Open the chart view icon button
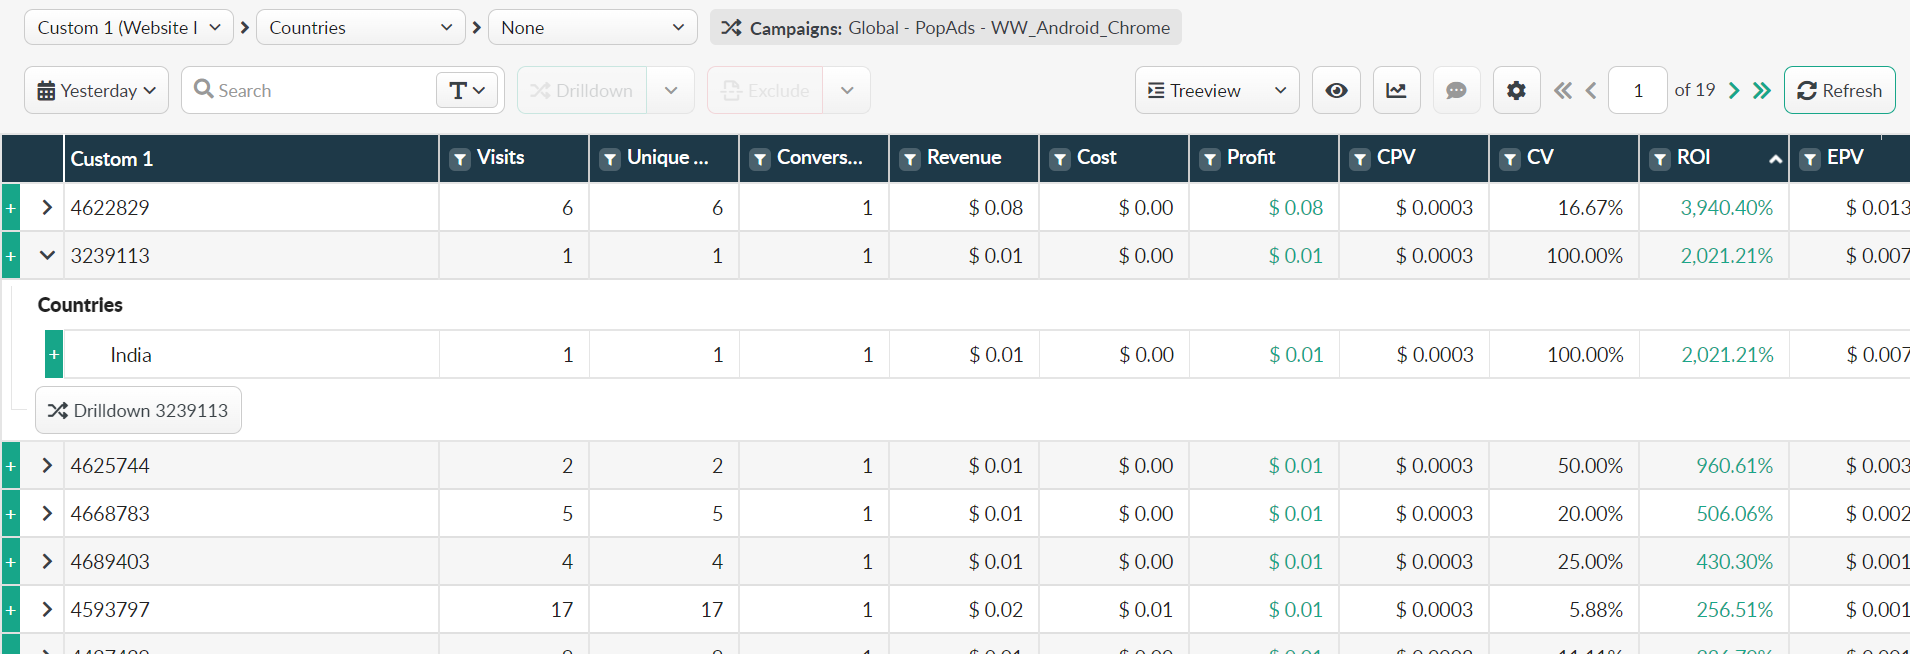 pyautogui.click(x=1396, y=90)
